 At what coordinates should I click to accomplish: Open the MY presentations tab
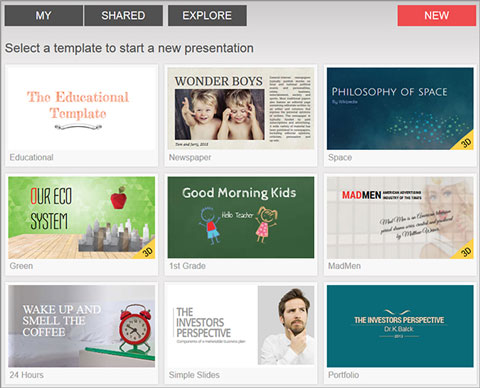click(44, 15)
